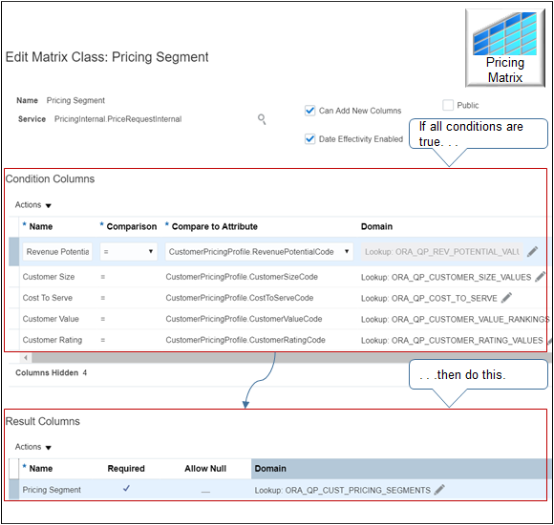
Task: Open Comparison operator dropdown for Revenue Potential
Action: click(129, 252)
